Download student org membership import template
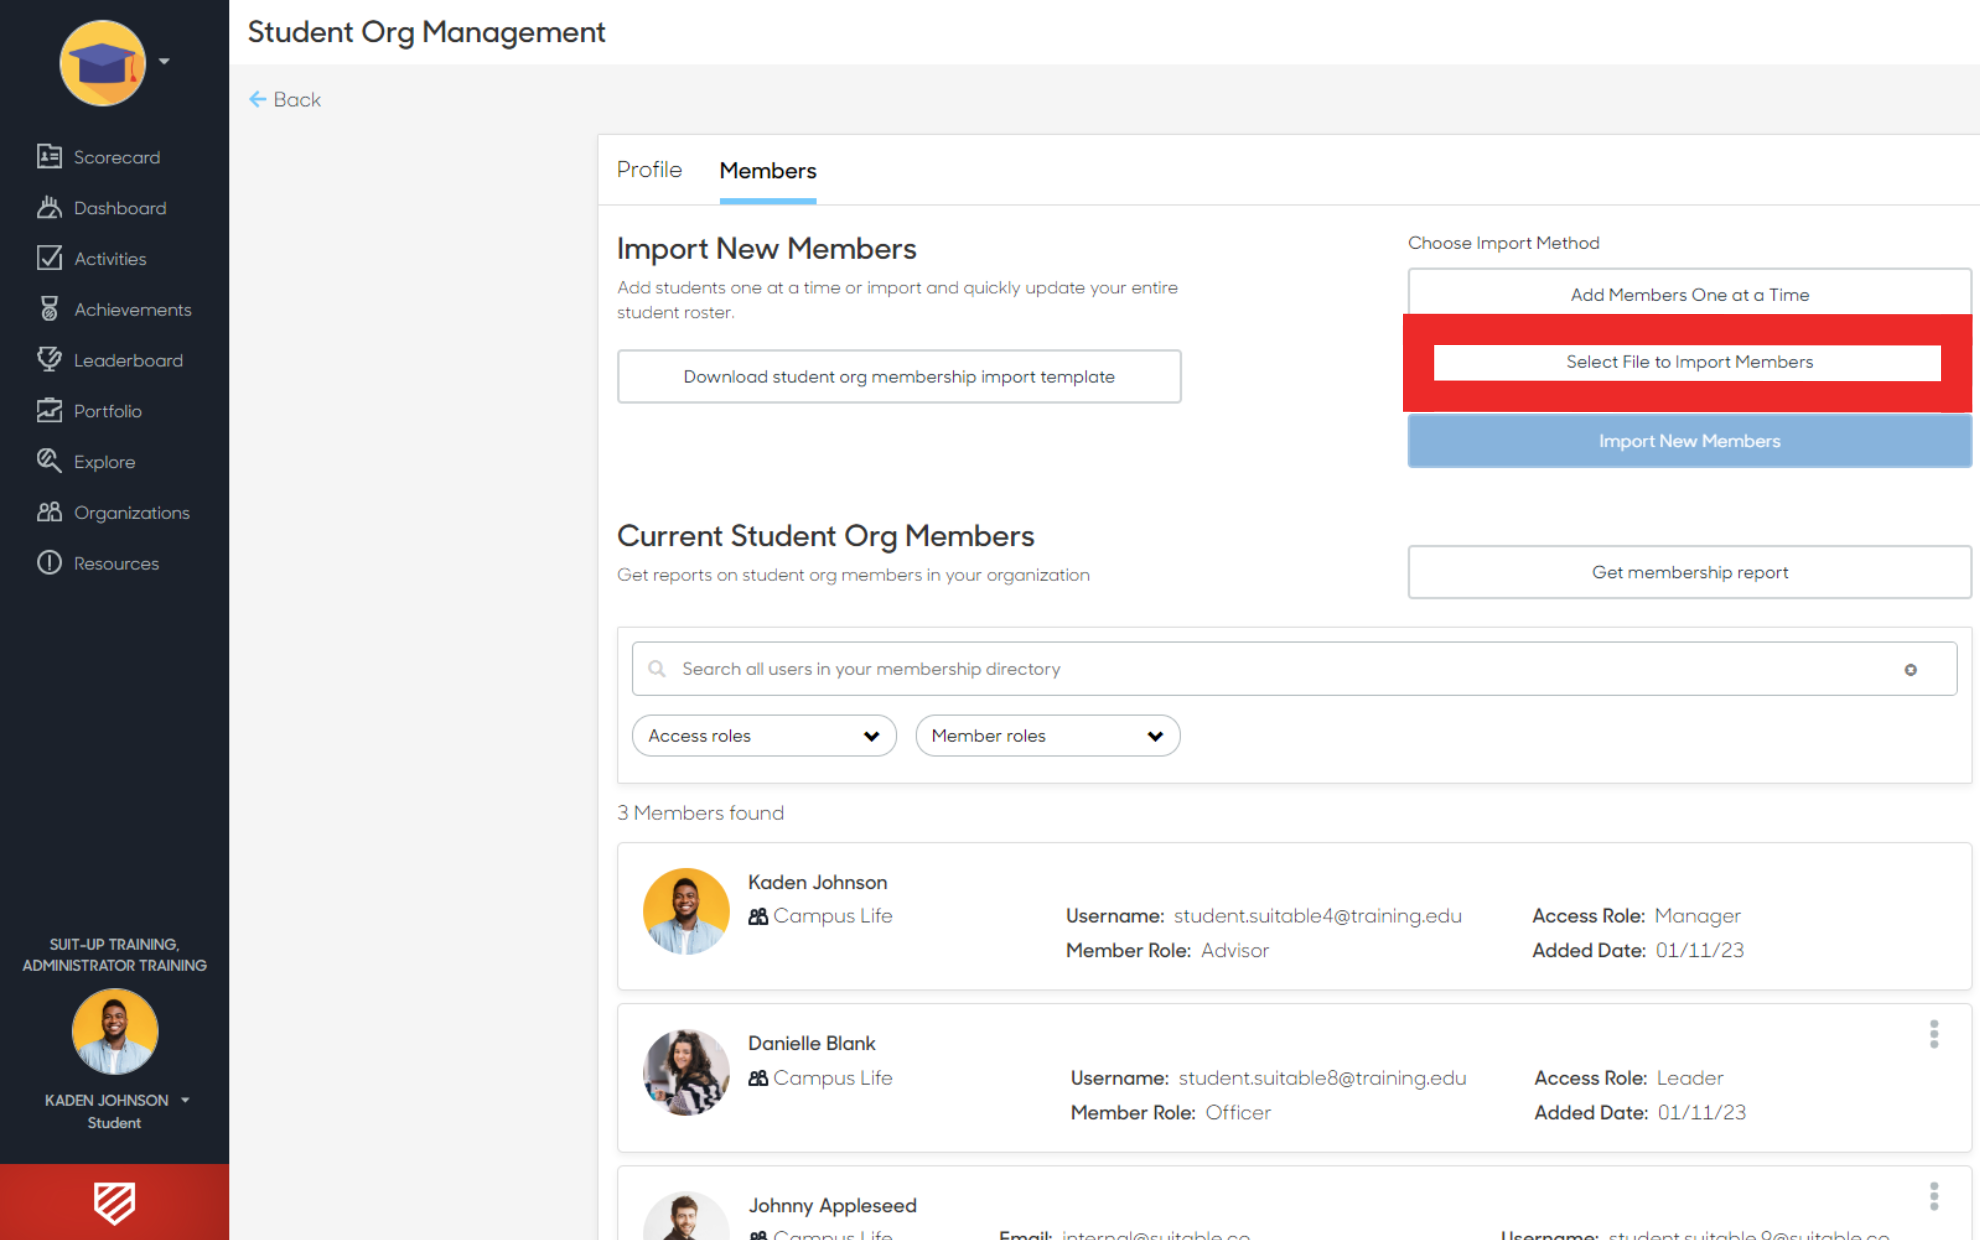 tap(899, 376)
